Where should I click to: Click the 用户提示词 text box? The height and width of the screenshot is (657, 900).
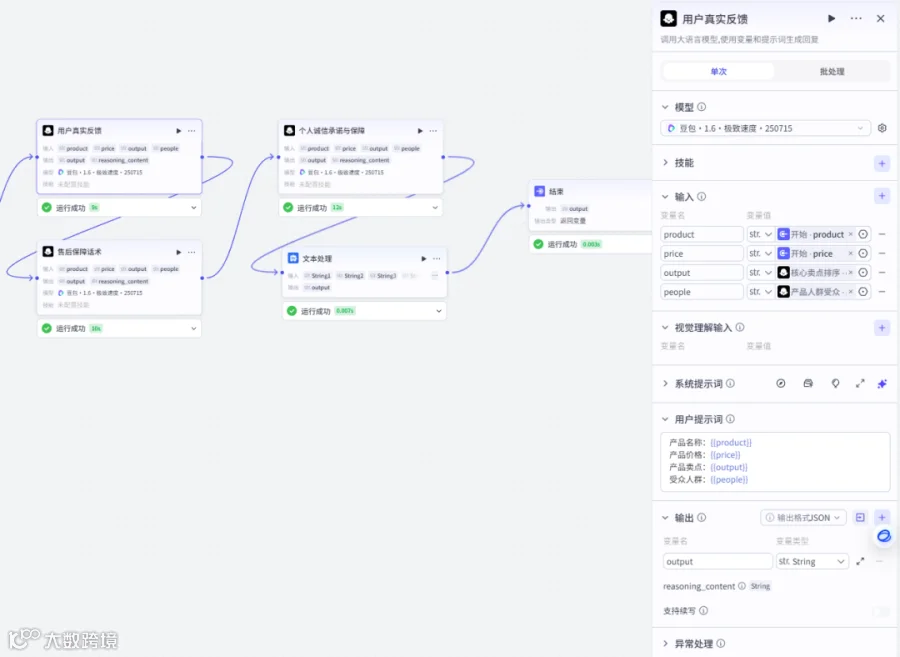[x=775, y=461]
